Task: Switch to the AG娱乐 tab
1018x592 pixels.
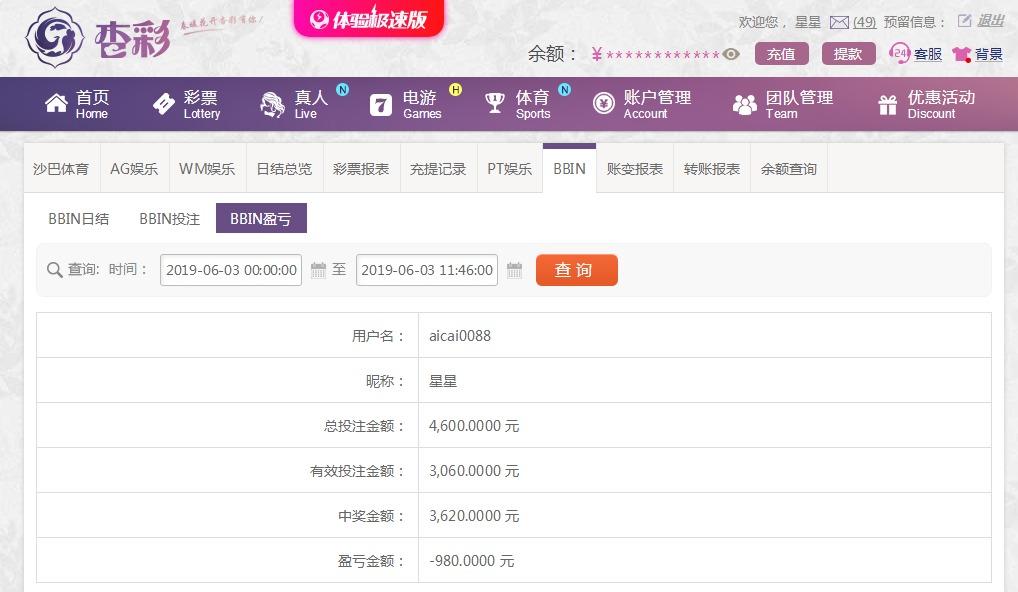Action: tap(134, 169)
